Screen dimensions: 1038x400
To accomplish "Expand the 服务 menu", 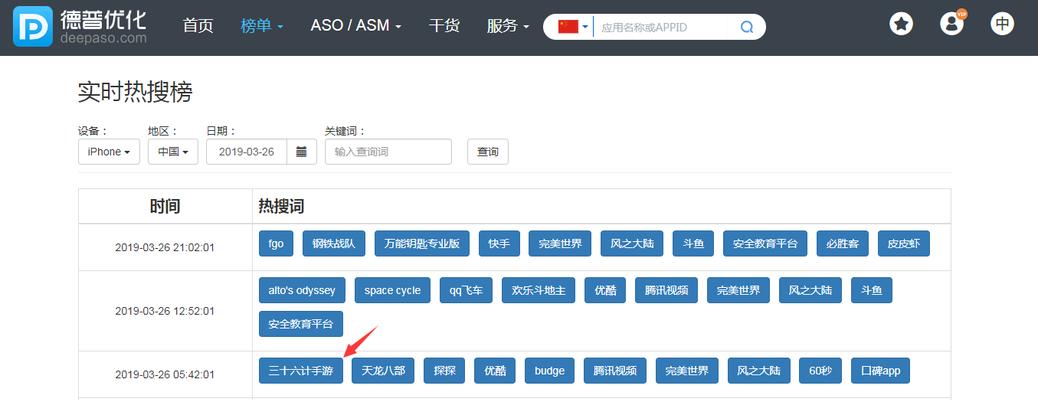I will pyautogui.click(x=508, y=26).
